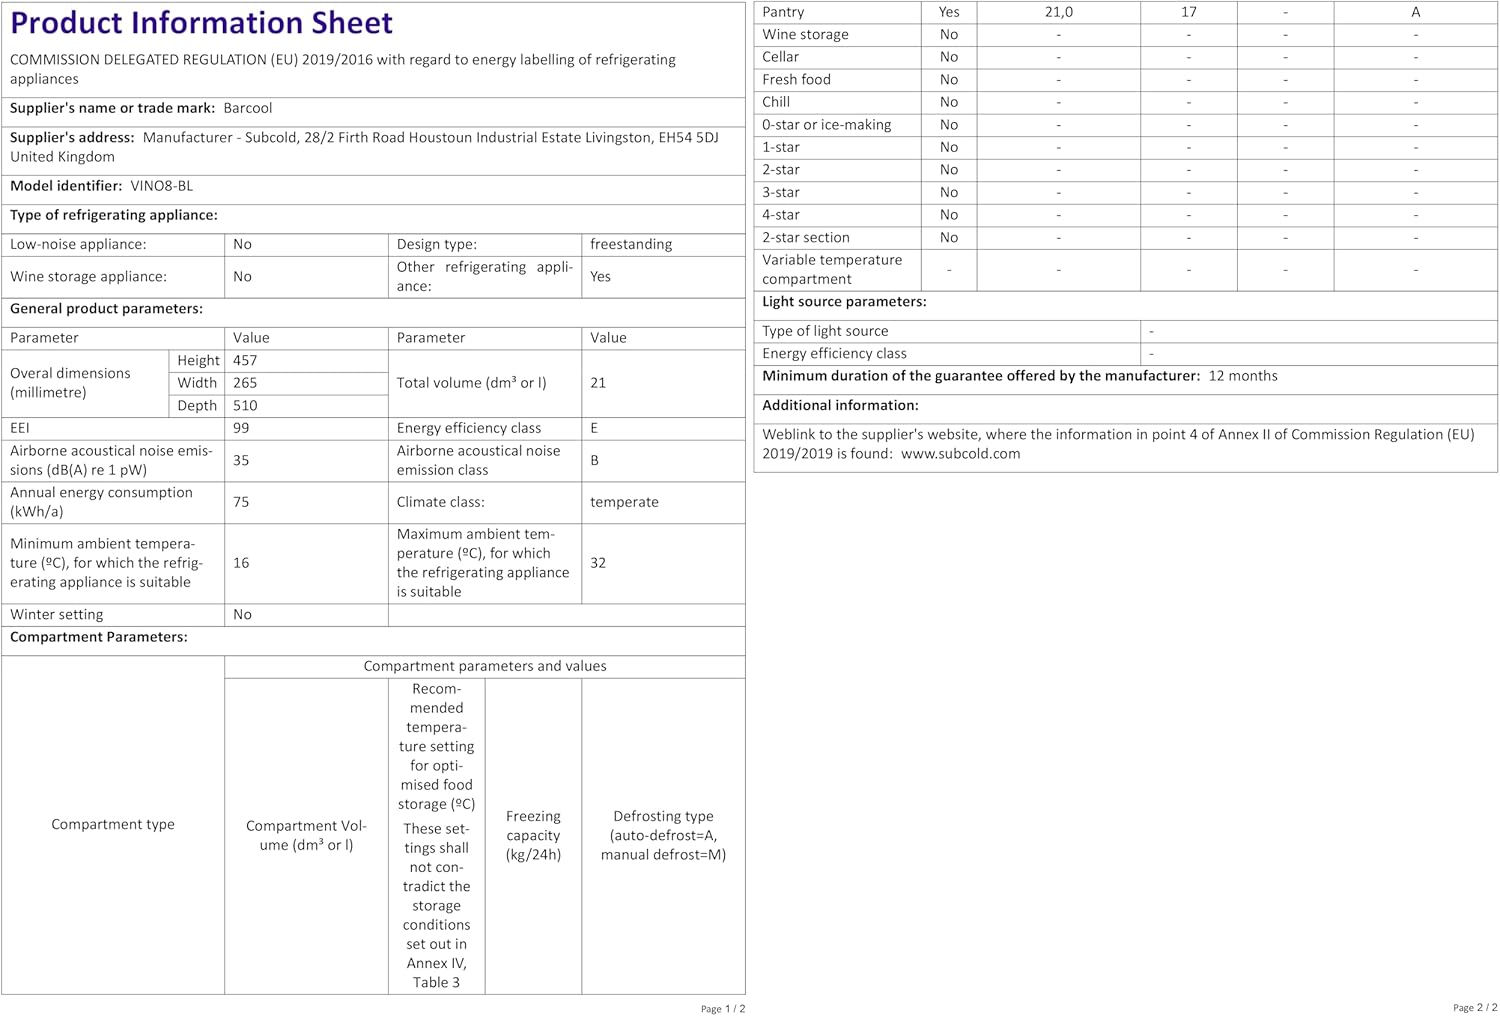Click the Energy efficiency class value E

[594, 428]
